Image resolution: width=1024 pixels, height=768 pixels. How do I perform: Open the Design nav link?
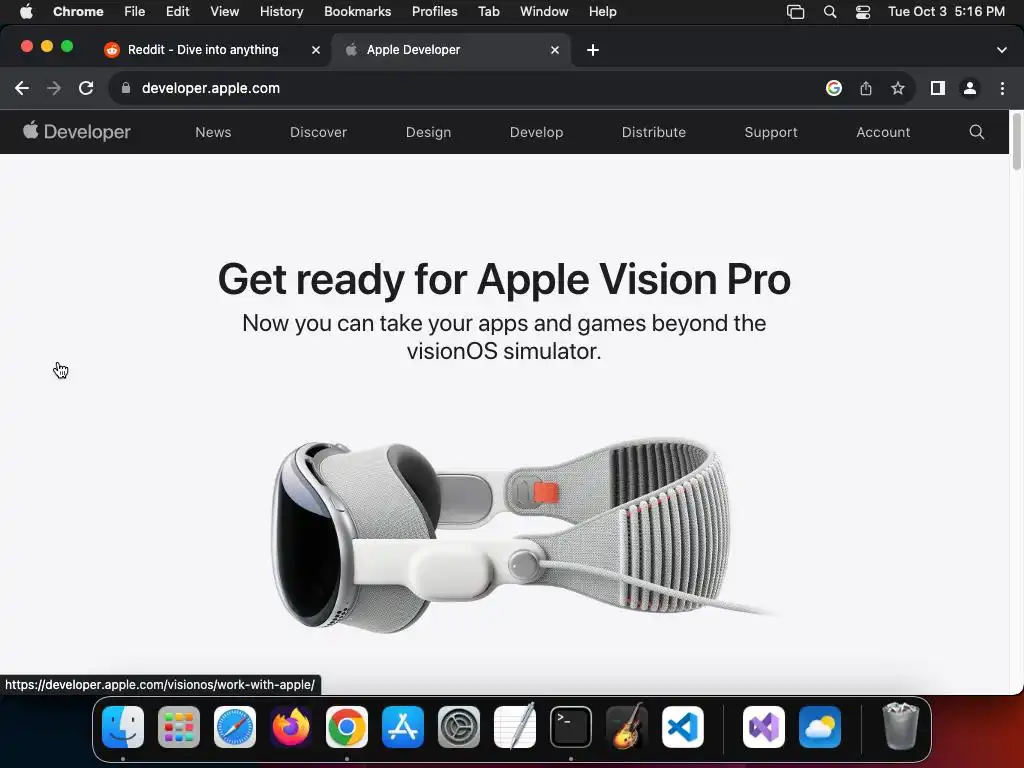(x=428, y=132)
